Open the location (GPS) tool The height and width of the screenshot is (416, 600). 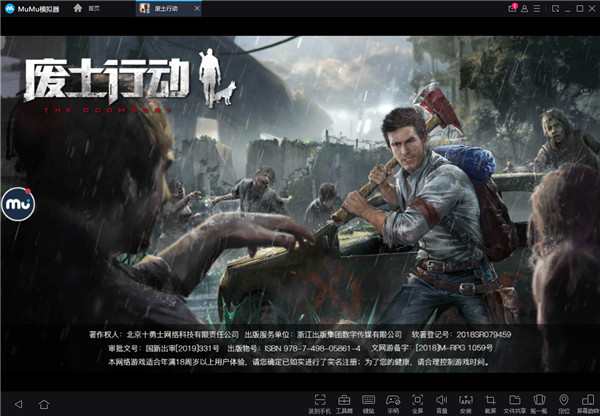click(x=564, y=404)
